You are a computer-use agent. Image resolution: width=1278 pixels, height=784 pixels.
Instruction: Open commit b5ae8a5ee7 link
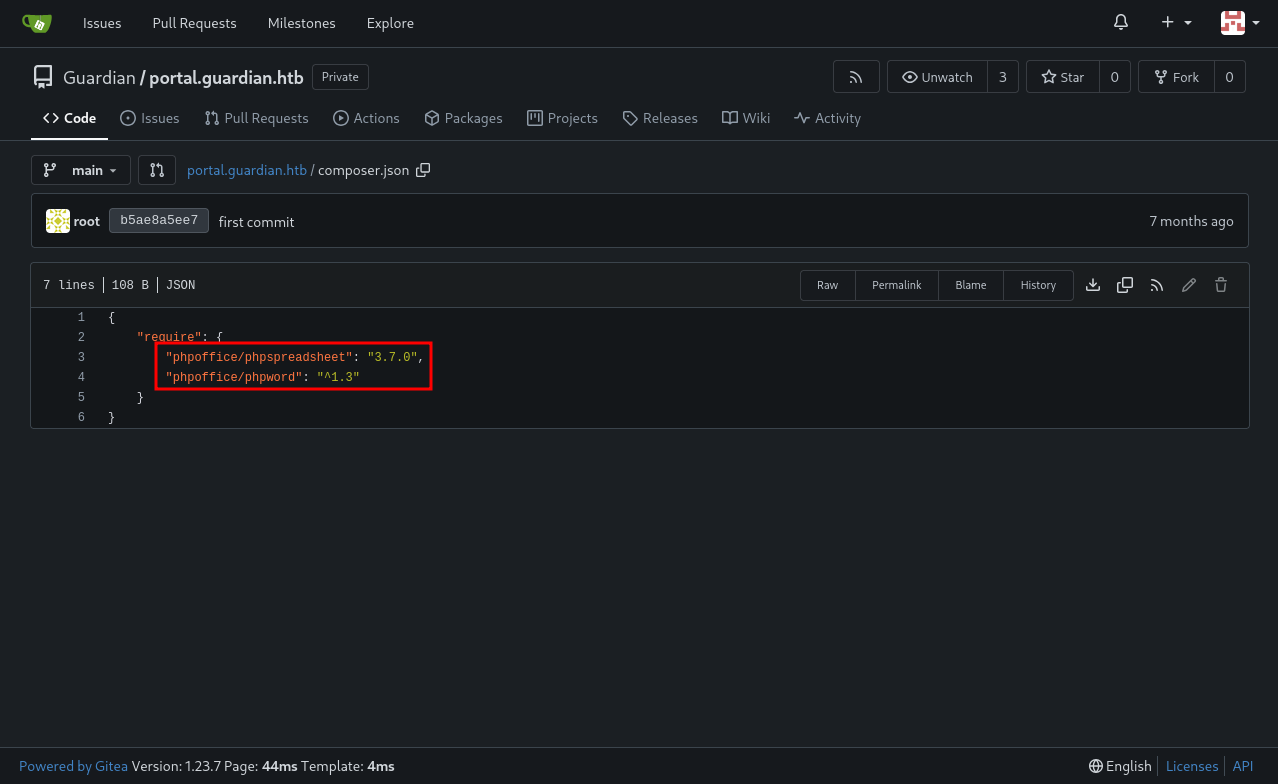pyautogui.click(x=159, y=221)
